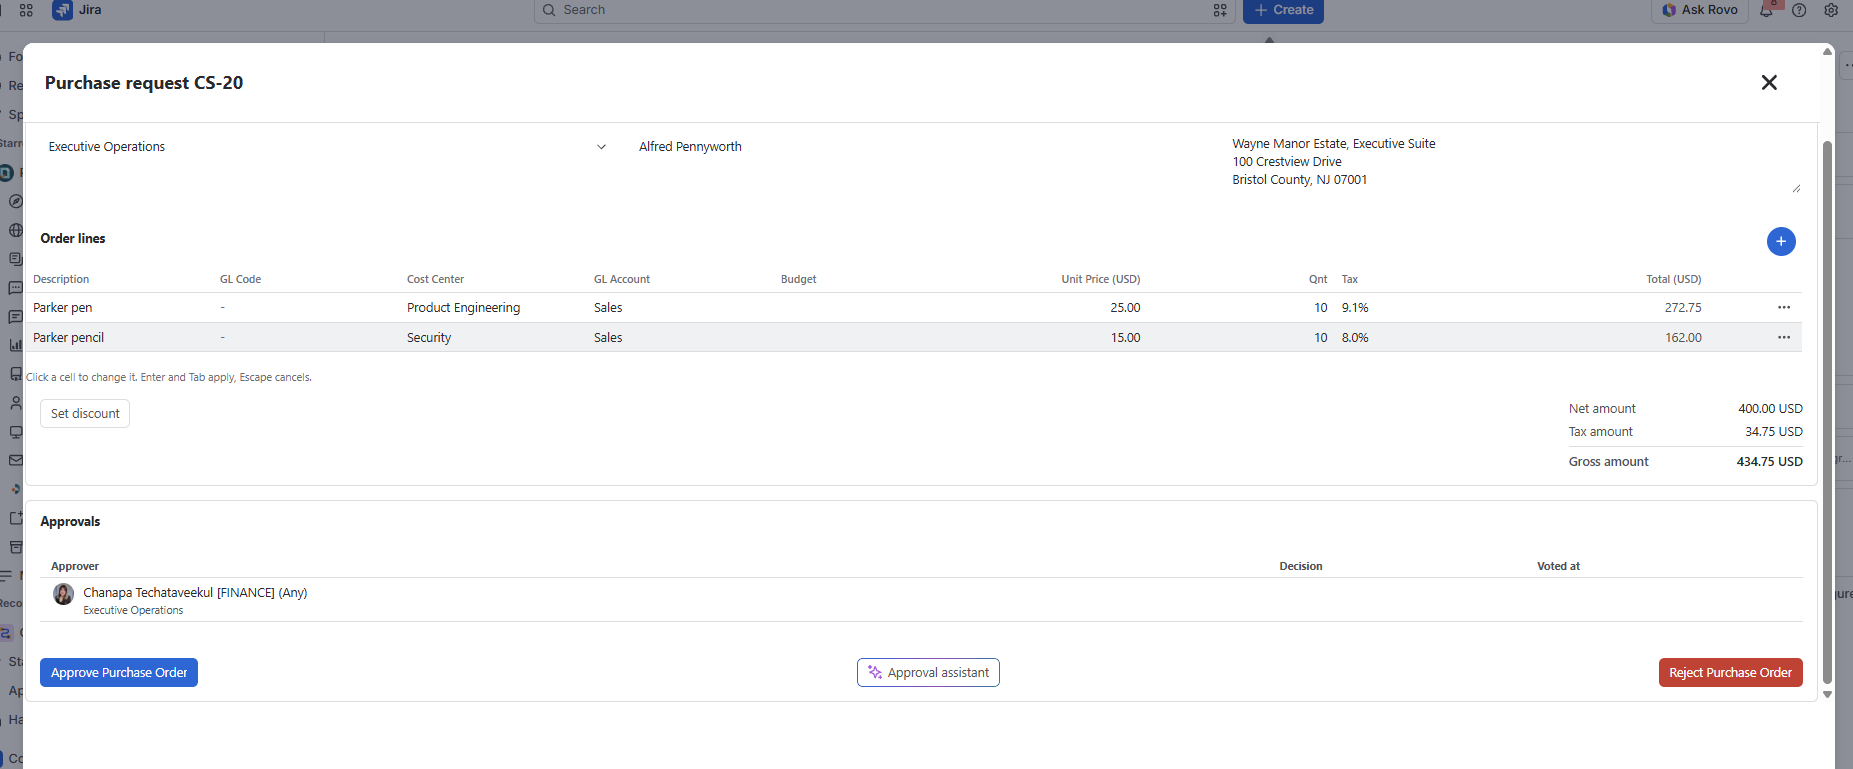Click the 162.00 total cell
Screen dimensions: 1853x769
[x=1683, y=338]
